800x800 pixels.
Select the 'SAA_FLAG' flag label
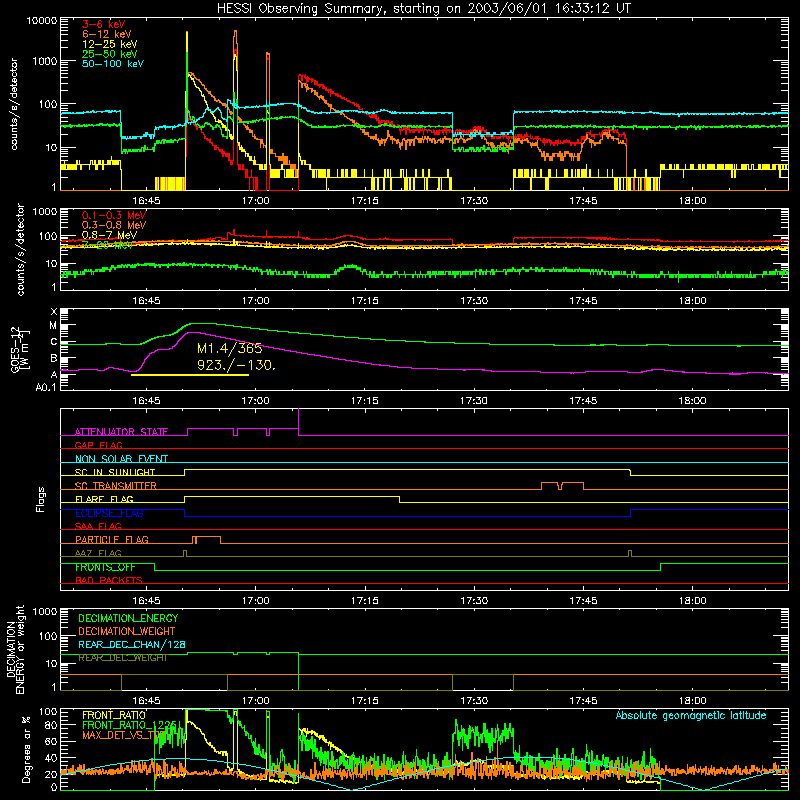pyautogui.click(x=98, y=526)
